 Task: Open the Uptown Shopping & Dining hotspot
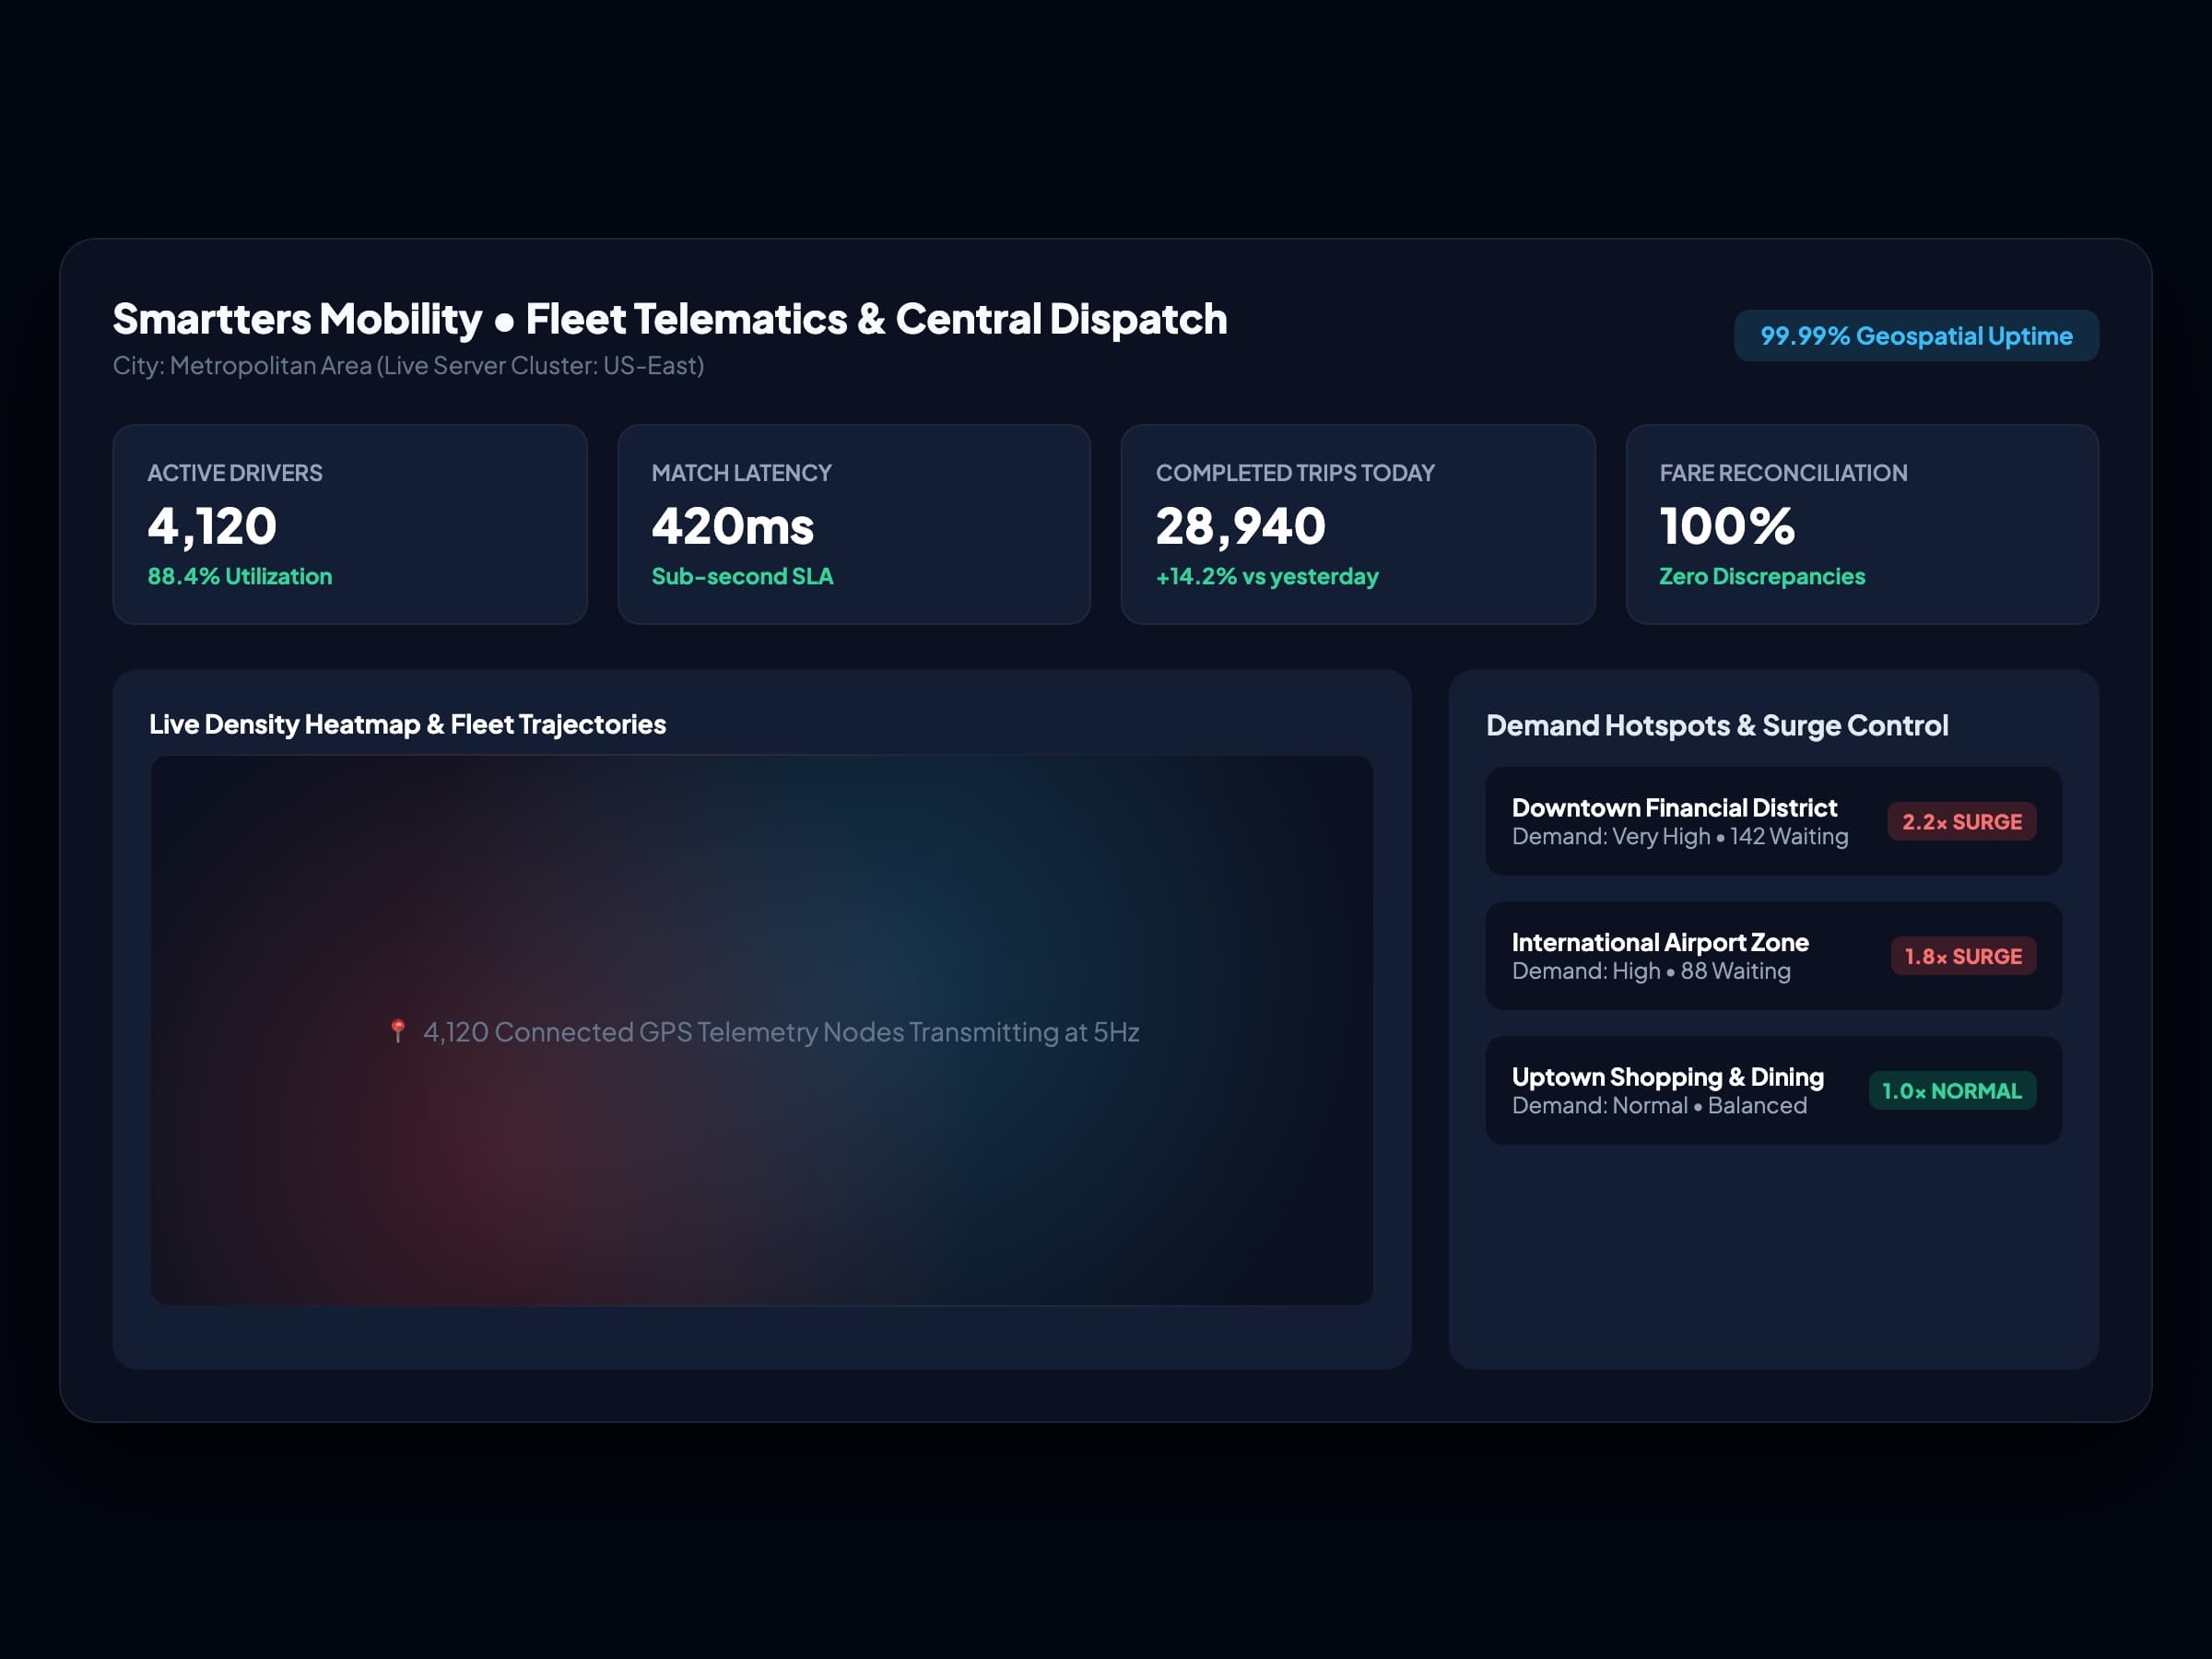(x=1773, y=1090)
